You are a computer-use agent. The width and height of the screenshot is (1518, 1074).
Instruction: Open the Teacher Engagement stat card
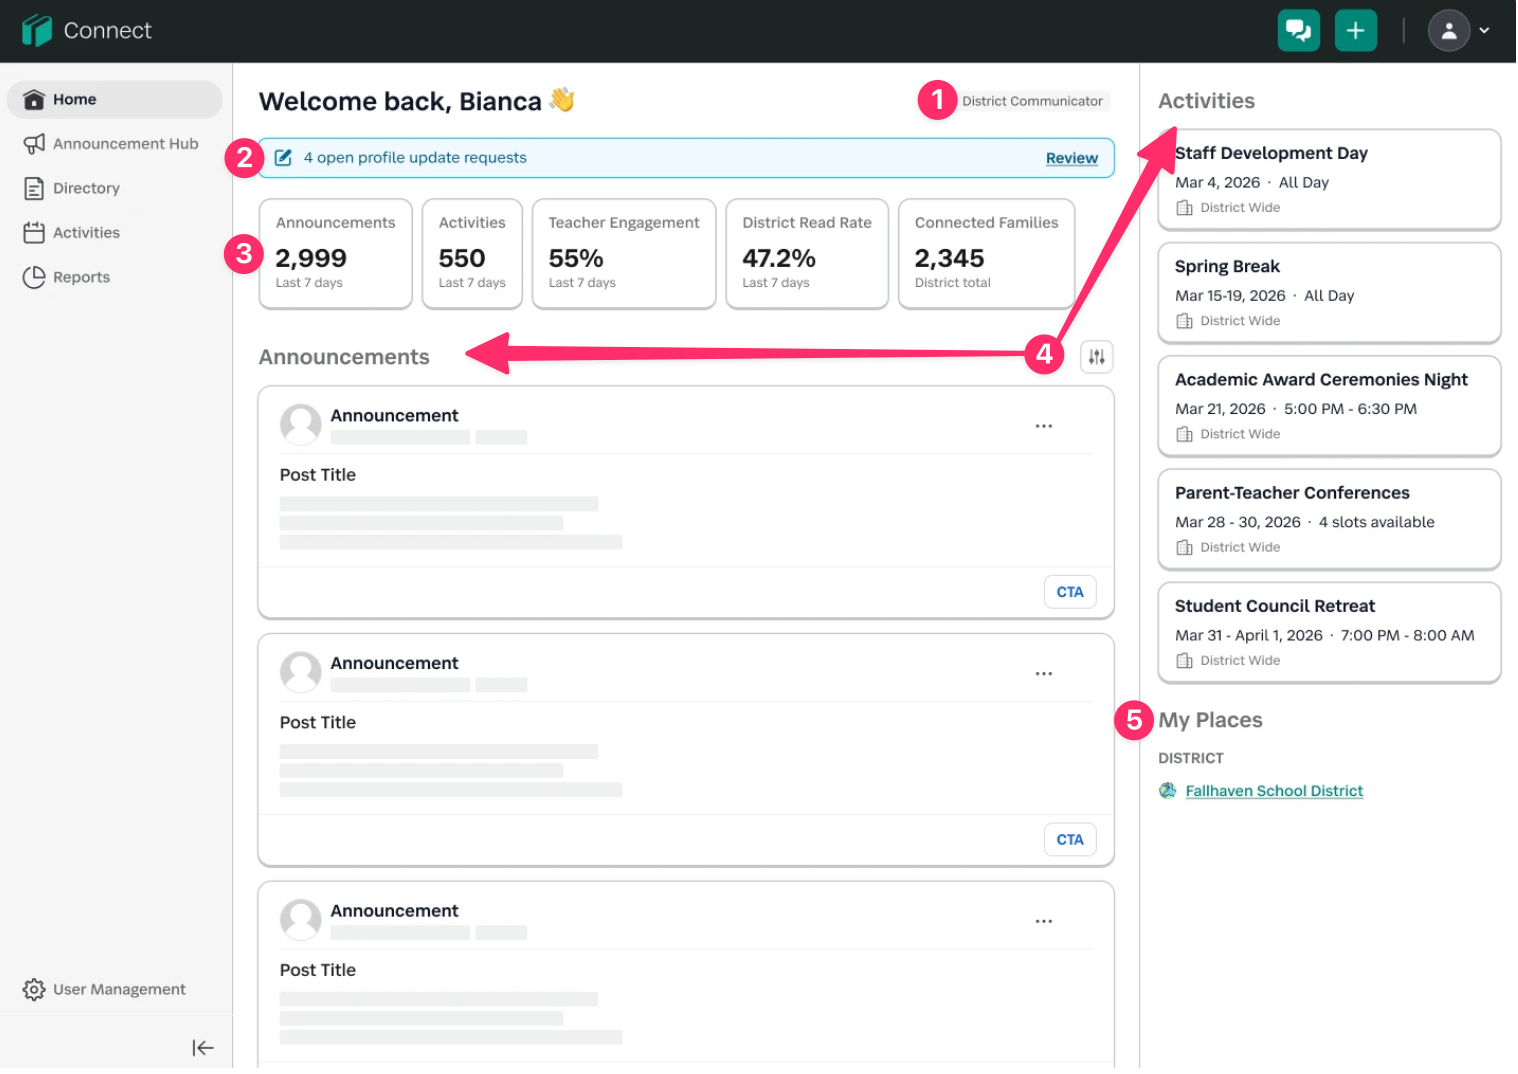point(624,254)
